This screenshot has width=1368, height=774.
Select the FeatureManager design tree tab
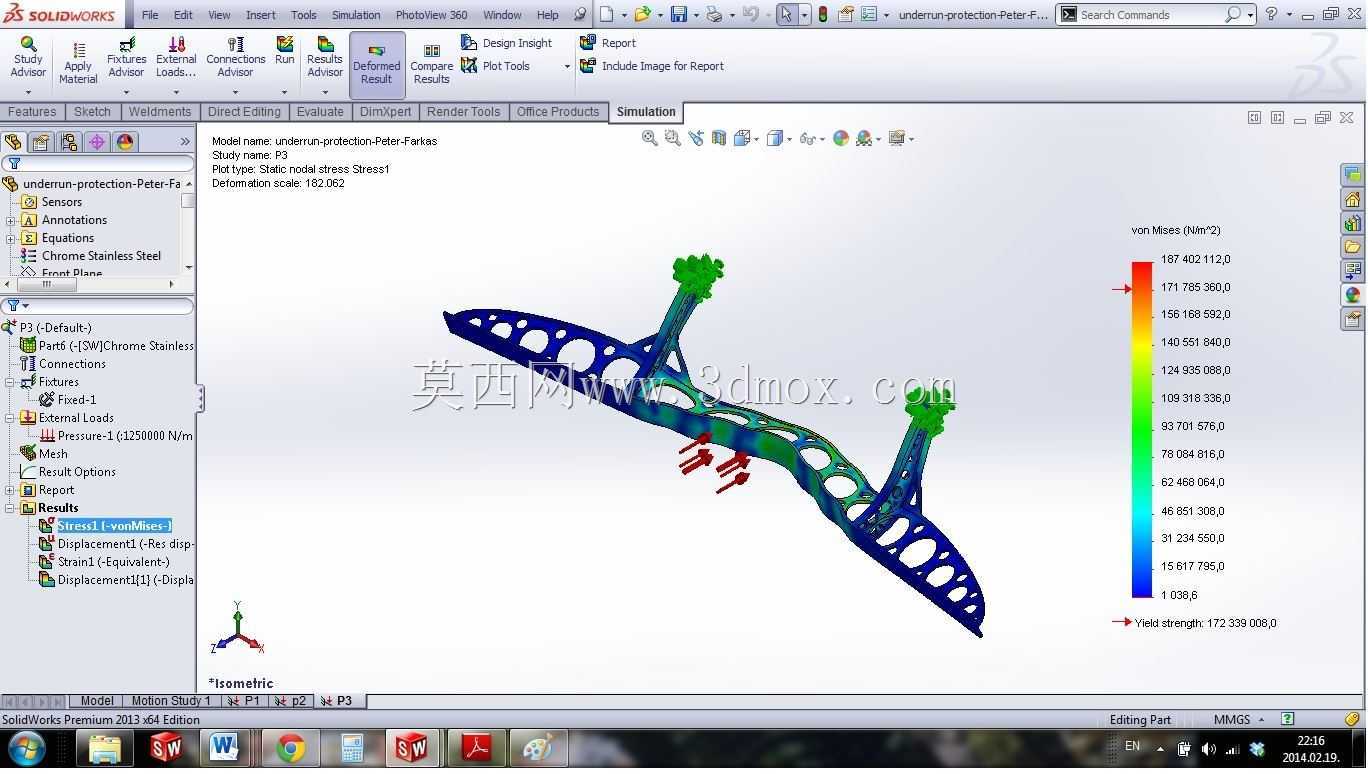pyautogui.click(x=13, y=142)
